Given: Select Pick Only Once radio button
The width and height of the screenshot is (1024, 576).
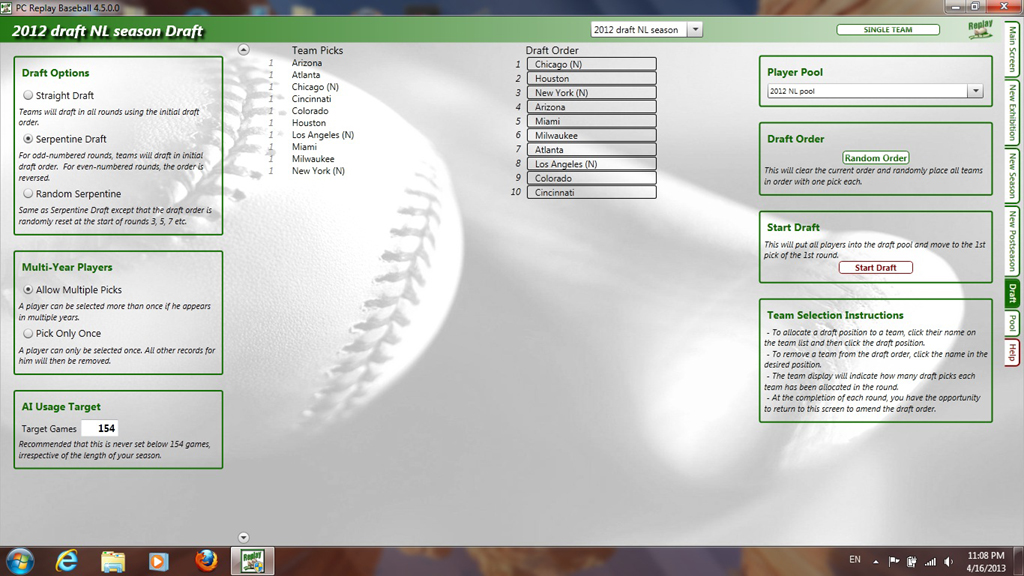Looking at the screenshot, I should [28, 334].
